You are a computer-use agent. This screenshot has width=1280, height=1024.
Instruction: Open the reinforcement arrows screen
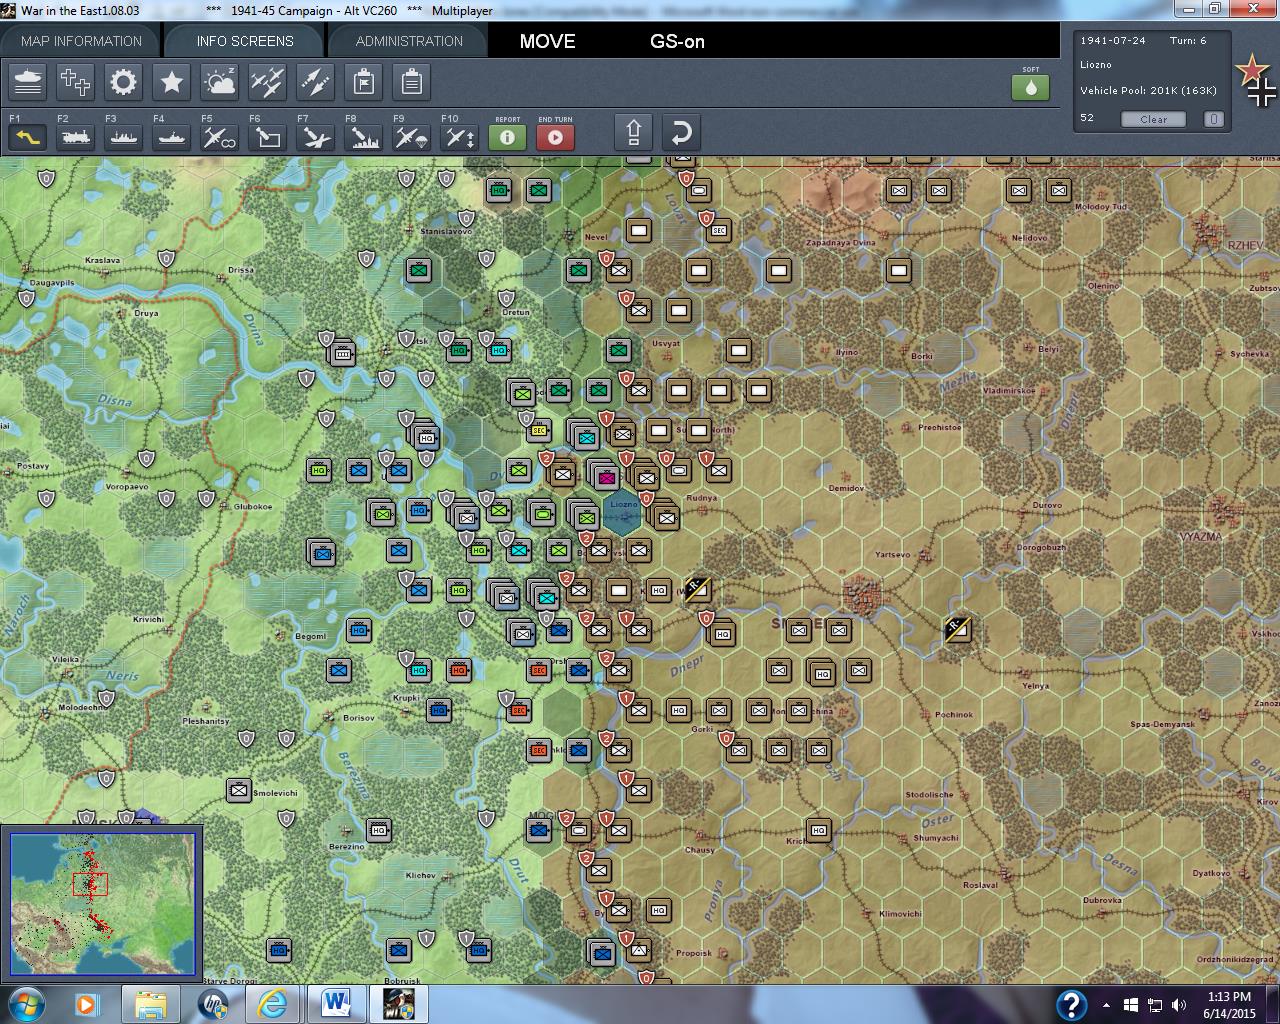tap(316, 82)
